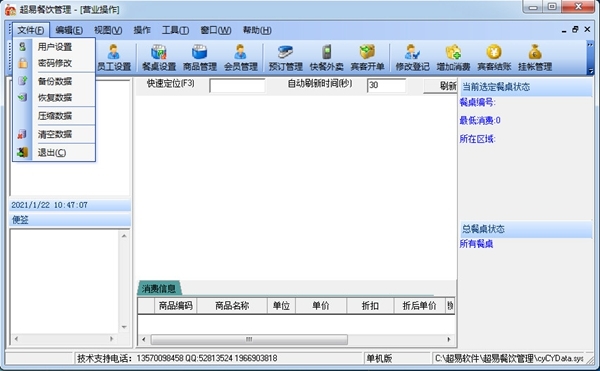Choose 恢复数据 menu entry
The height and width of the screenshot is (371, 600).
point(55,97)
